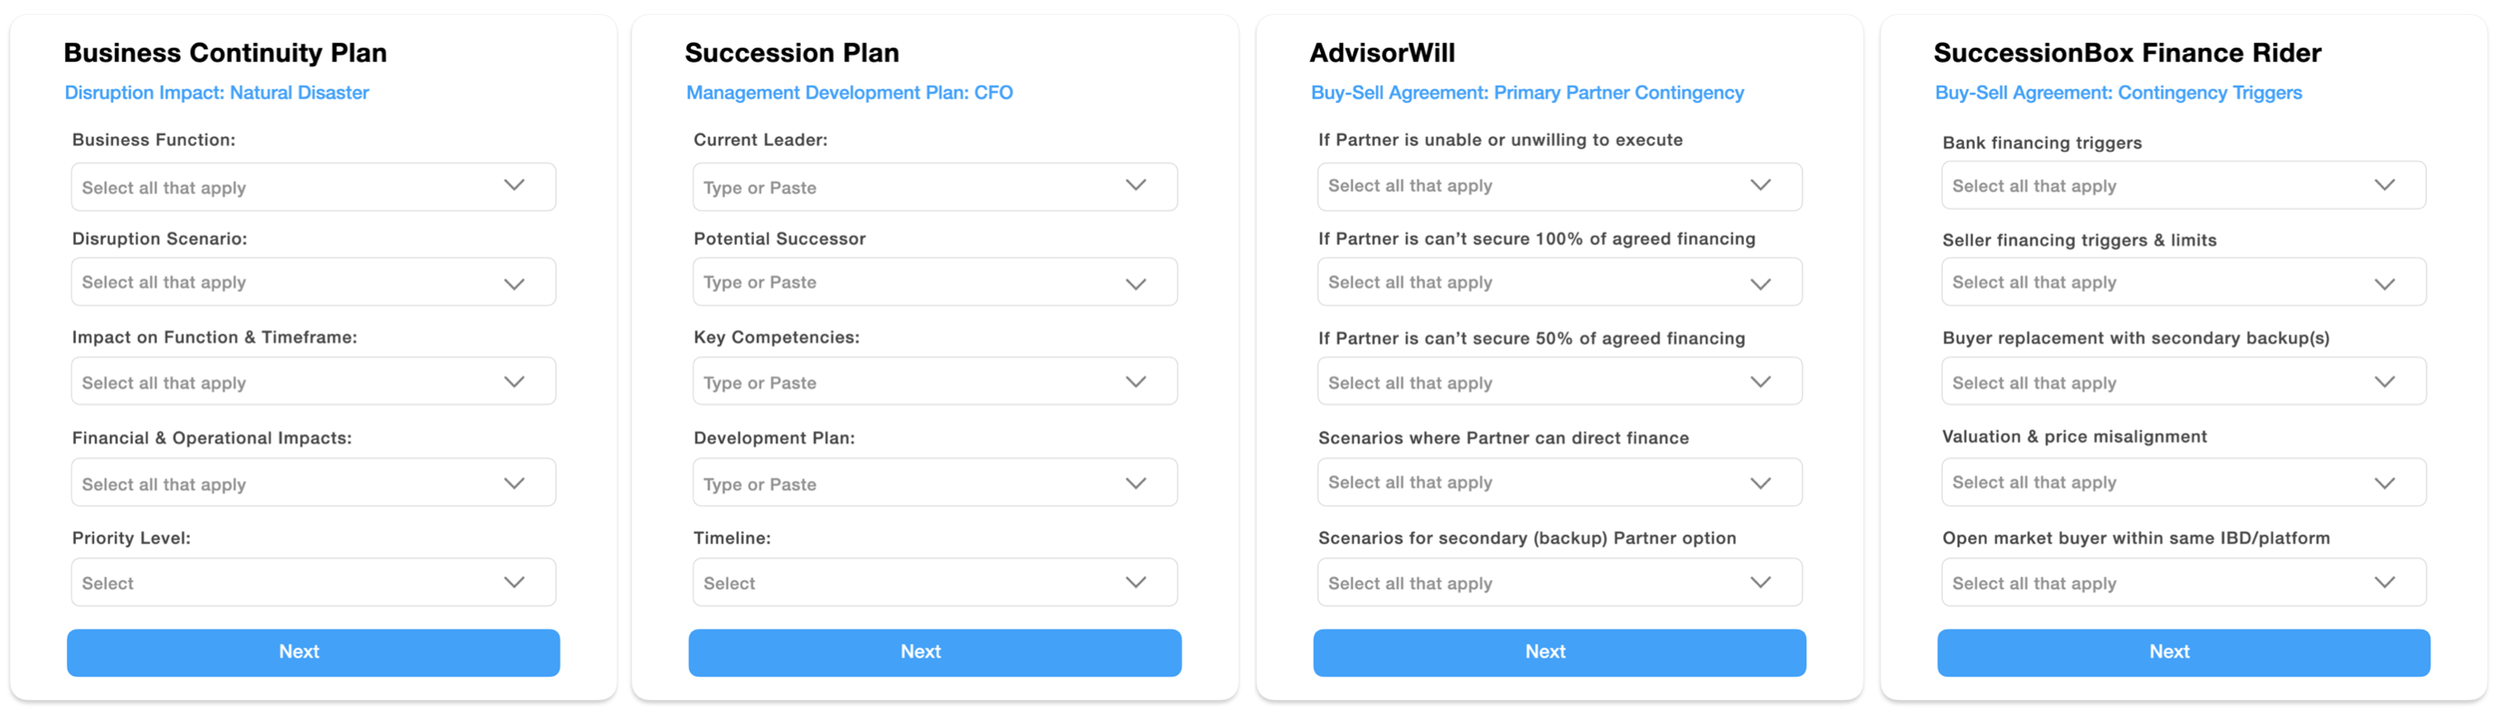Viewport: 2500px width, 713px height.
Task: Click the Current Leader input field
Action: tap(935, 187)
